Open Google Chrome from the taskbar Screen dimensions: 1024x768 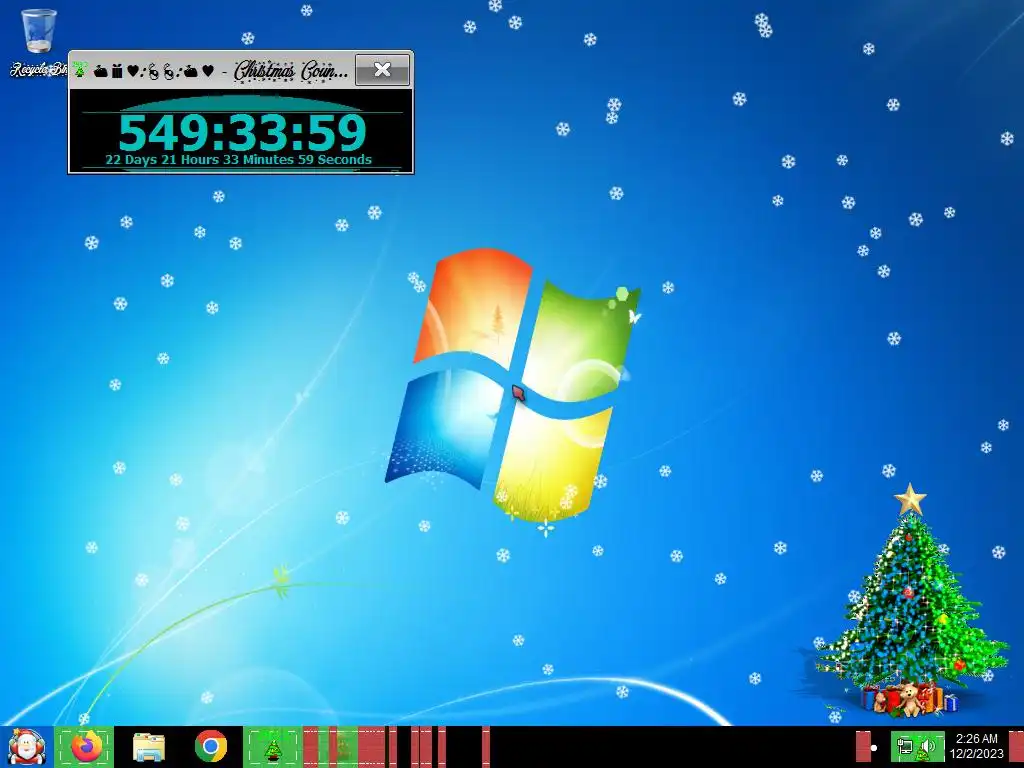[211, 747]
